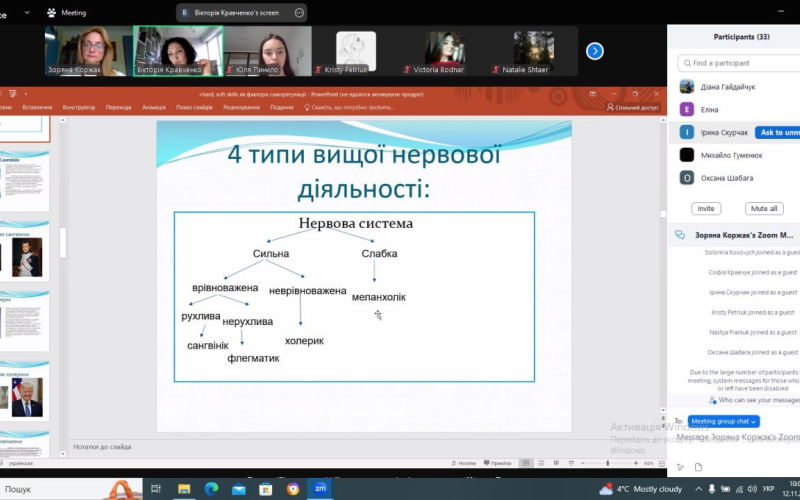Open Конструктор ribbon tab
This screenshot has height=500, width=800.
(x=79, y=107)
